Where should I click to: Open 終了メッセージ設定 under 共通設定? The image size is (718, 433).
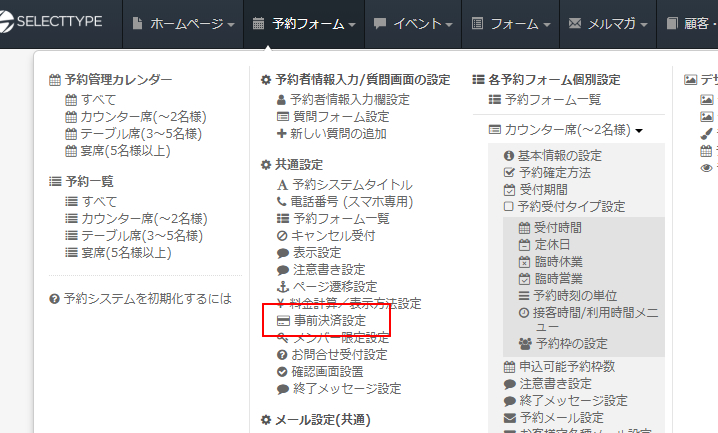point(339,389)
